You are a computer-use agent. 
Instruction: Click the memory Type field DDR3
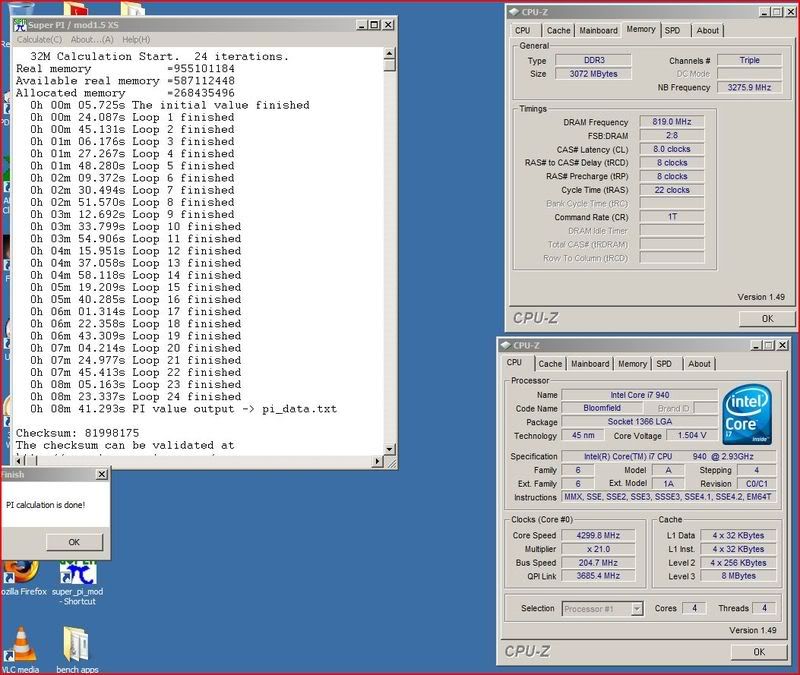coord(593,60)
